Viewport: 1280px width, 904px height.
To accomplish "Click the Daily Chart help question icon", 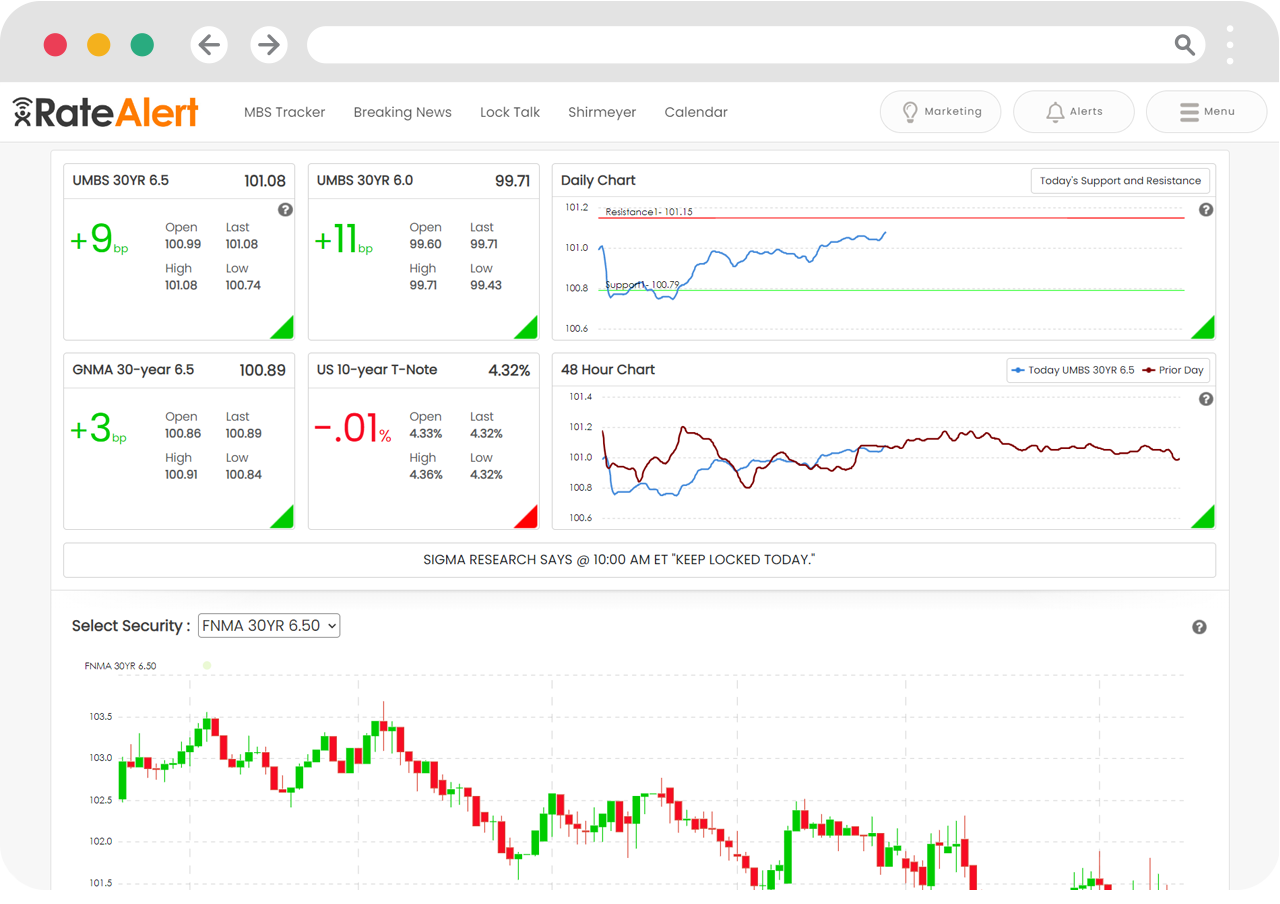I will 1205,210.
